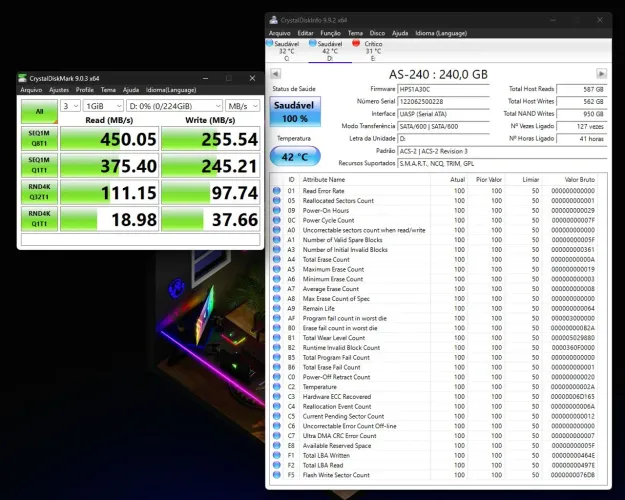Image resolution: width=625 pixels, height=500 pixels.
Task: Click status orb for Available Reserved Space row
Action: [x=277, y=445]
